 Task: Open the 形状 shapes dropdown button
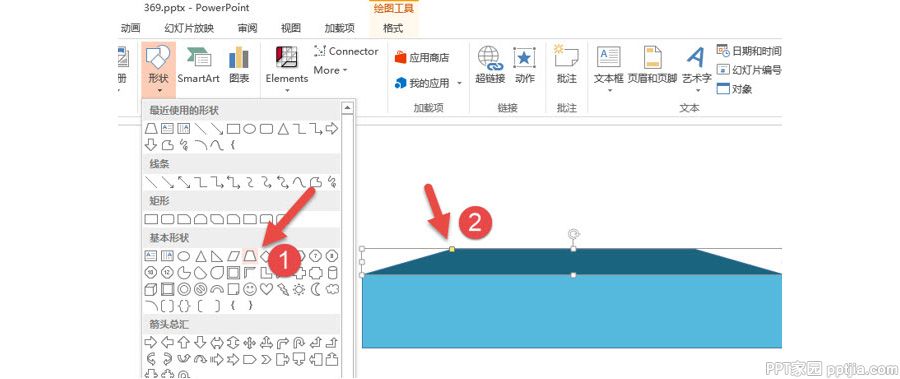pos(158,69)
